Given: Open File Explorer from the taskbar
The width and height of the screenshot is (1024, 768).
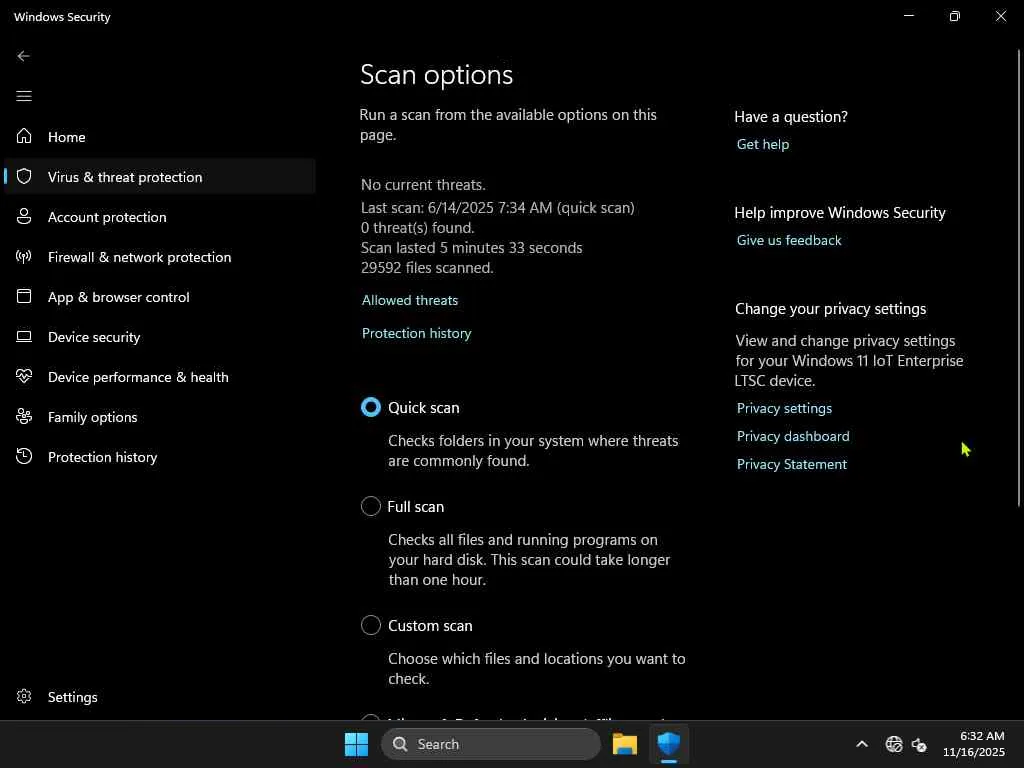Looking at the screenshot, I should pos(624,744).
